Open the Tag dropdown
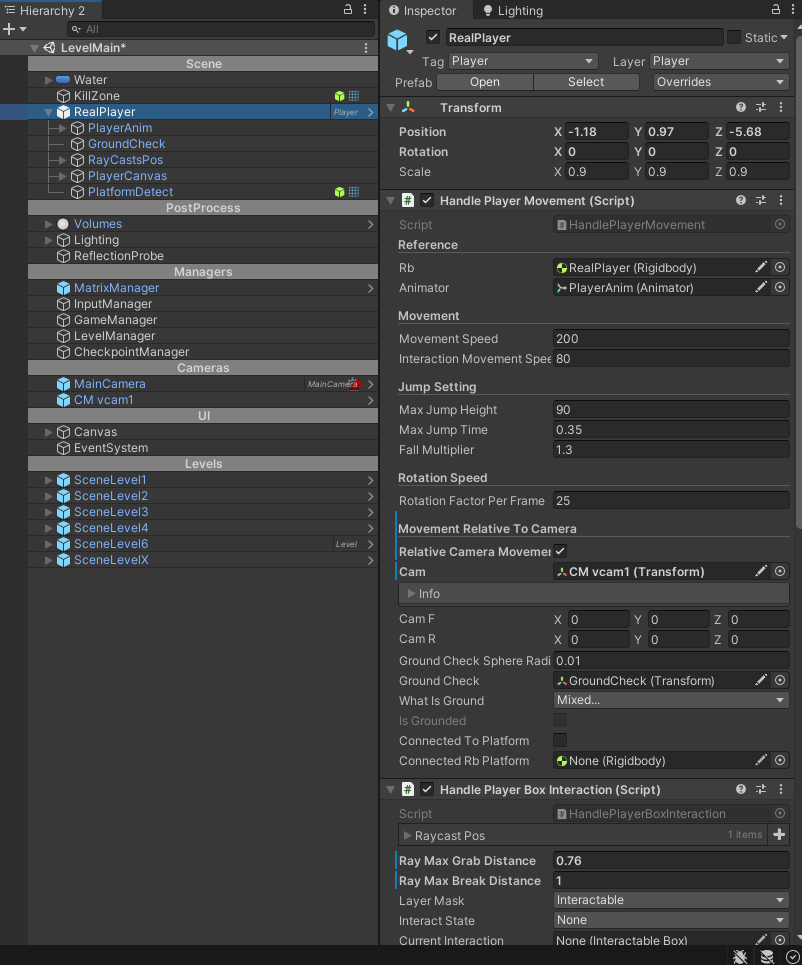Image resolution: width=802 pixels, height=965 pixels. pos(523,61)
